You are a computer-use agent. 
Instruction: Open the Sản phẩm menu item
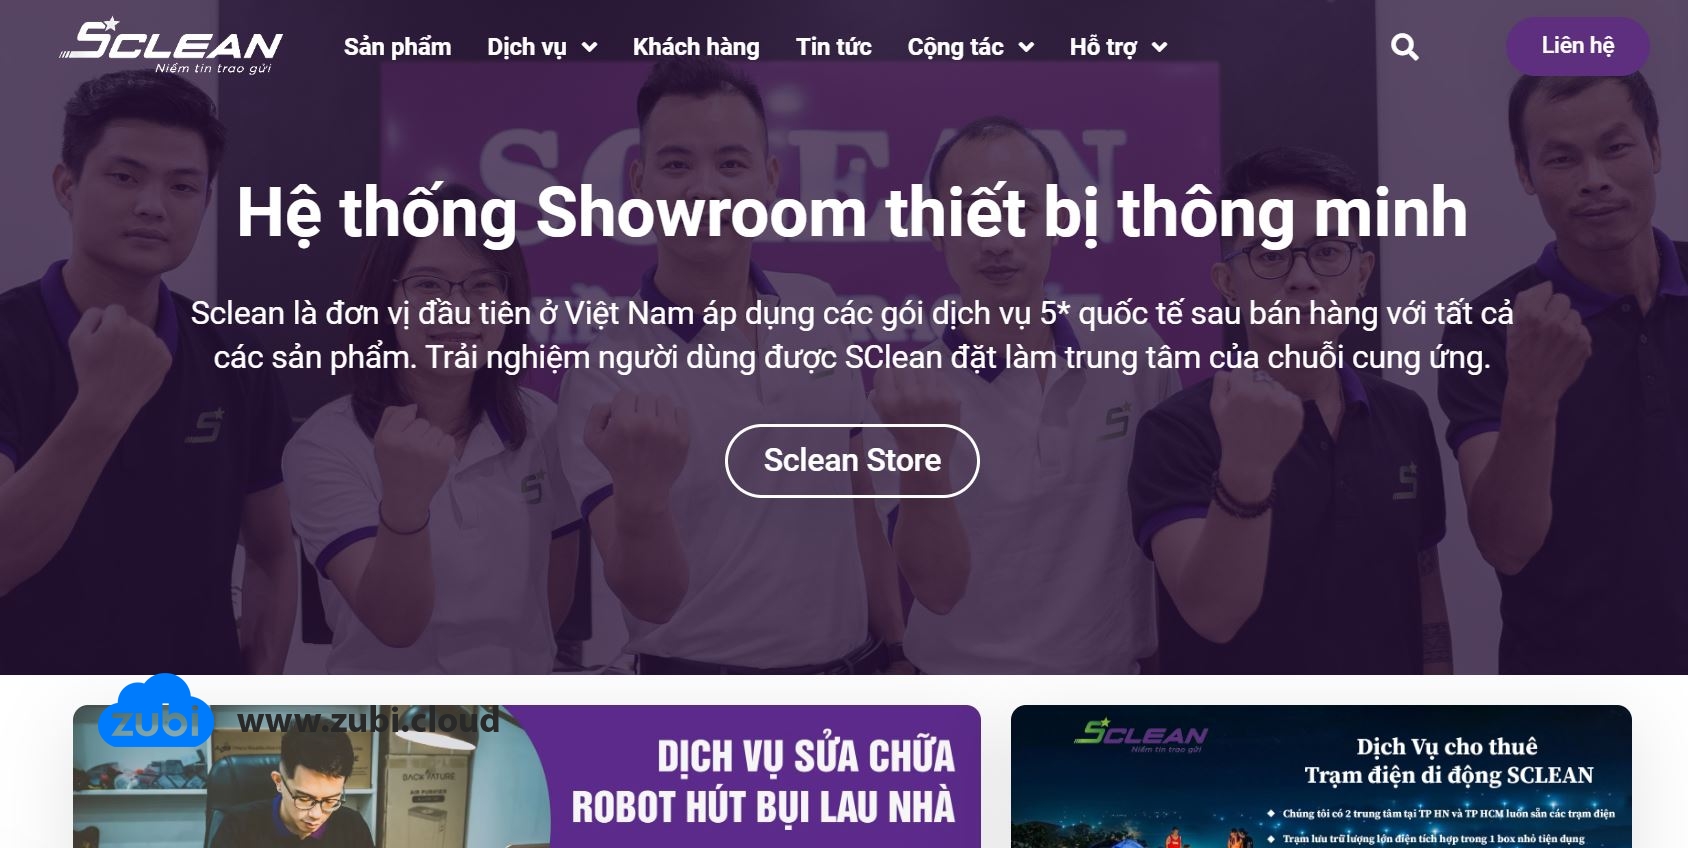tap(397, 47)
